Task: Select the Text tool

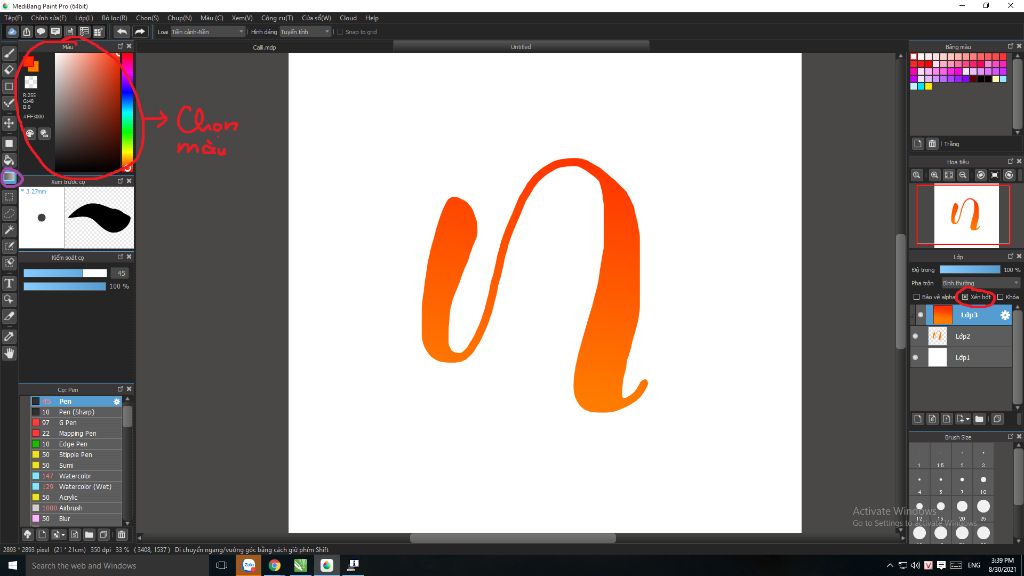Action: [9, 283]
